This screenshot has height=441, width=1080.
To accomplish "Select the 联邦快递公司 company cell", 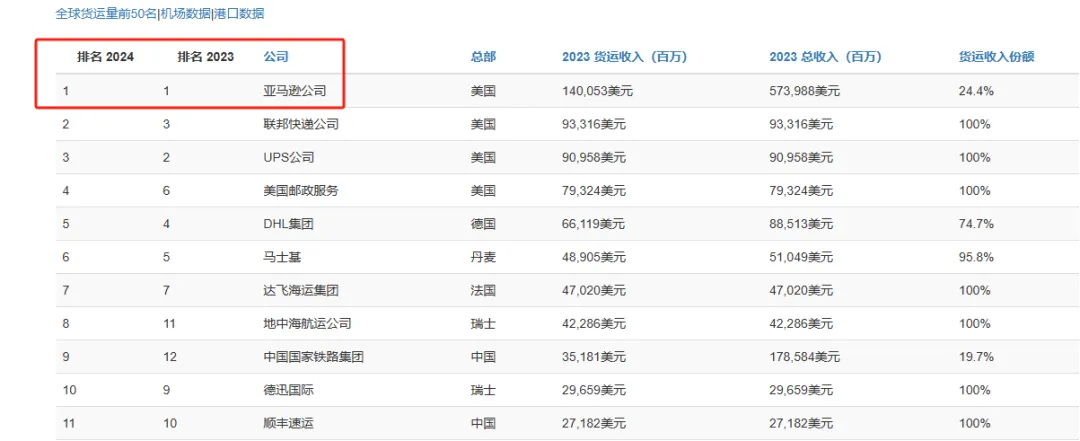I will (301, 125).
